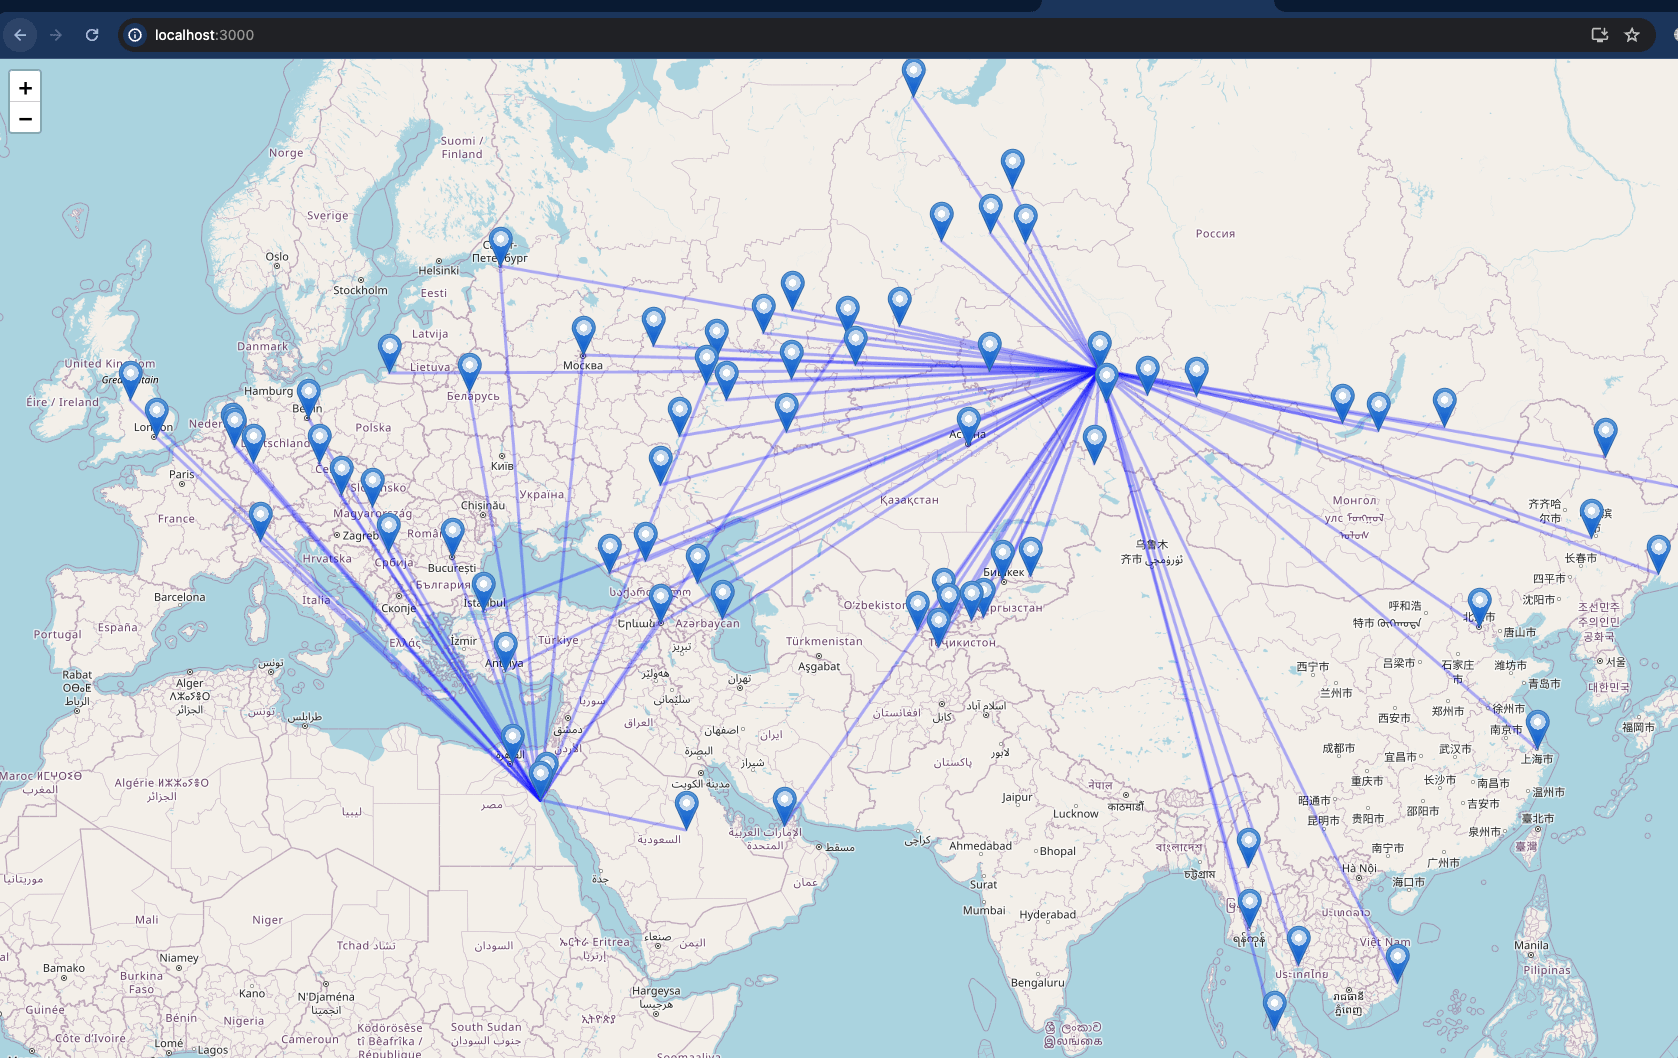The width and height of the screenshot is (1678, 1058).
Task: Select the marker at Bucharest
Action: click(452, 536)
